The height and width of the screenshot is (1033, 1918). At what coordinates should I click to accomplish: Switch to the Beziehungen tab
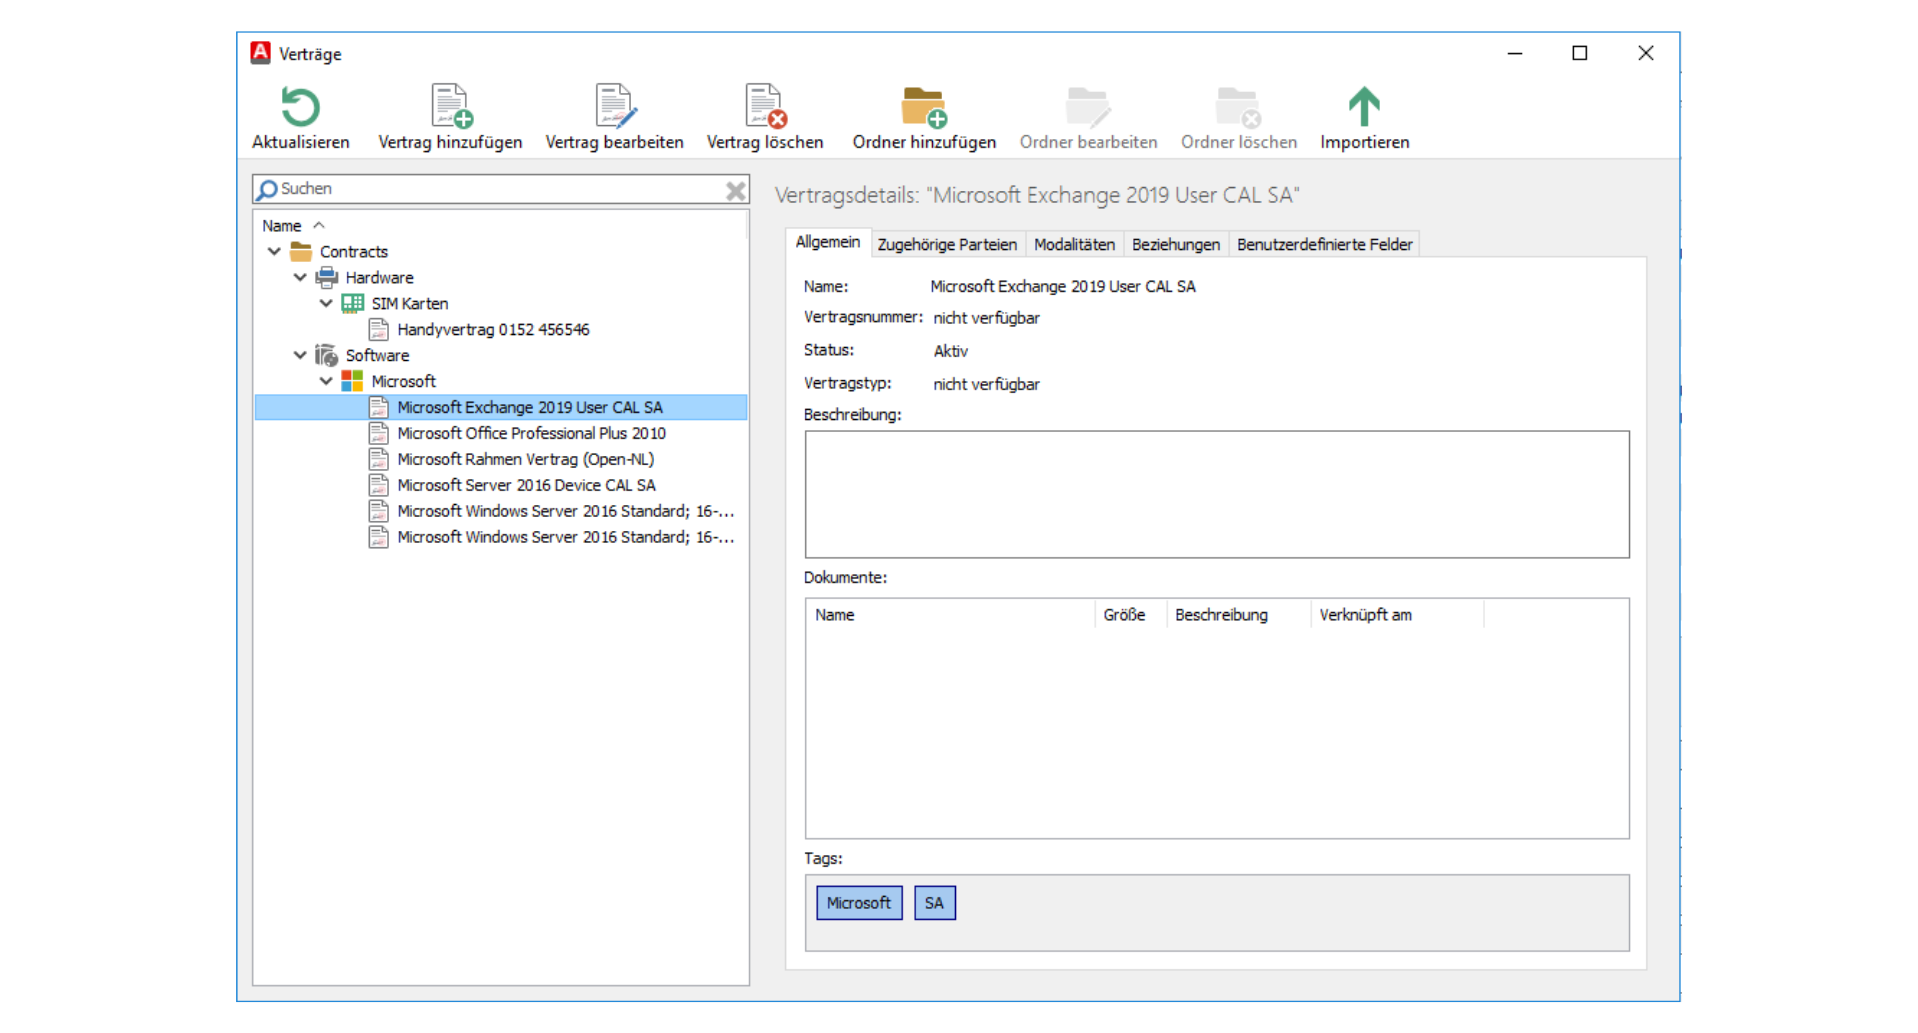click(x=1176, y=244)
